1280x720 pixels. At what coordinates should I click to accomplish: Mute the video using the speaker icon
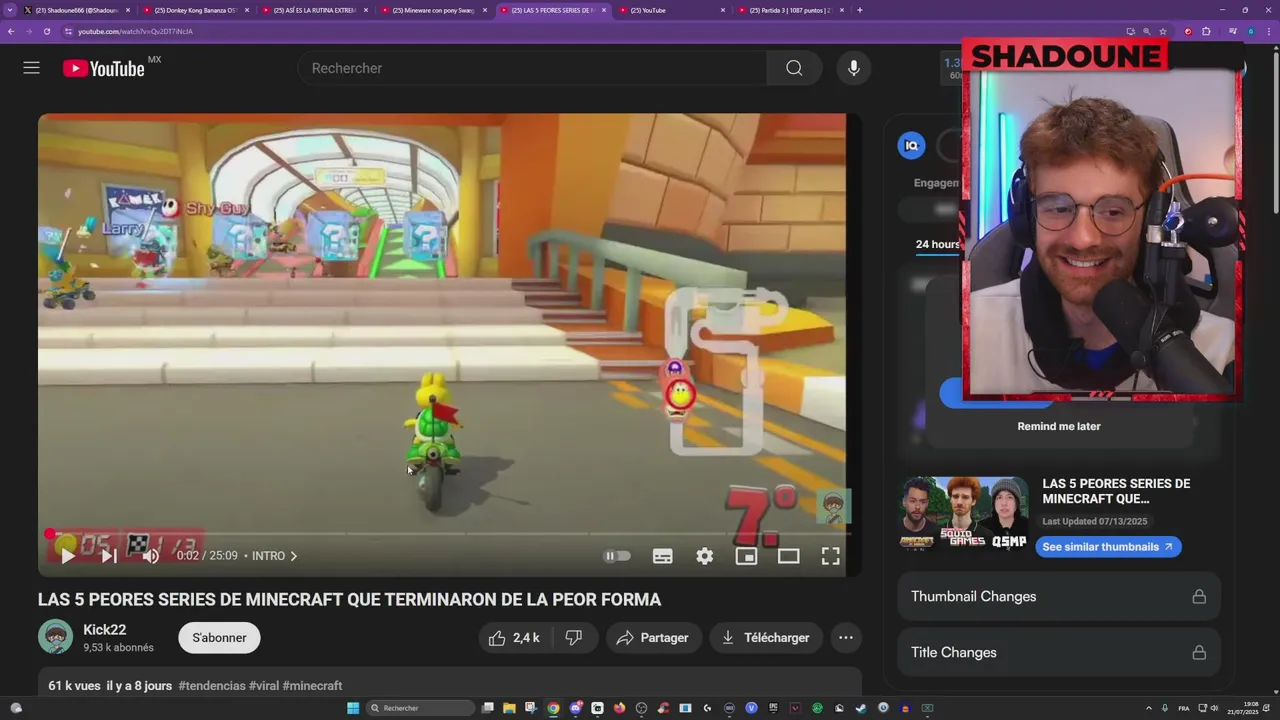point(151,556)
